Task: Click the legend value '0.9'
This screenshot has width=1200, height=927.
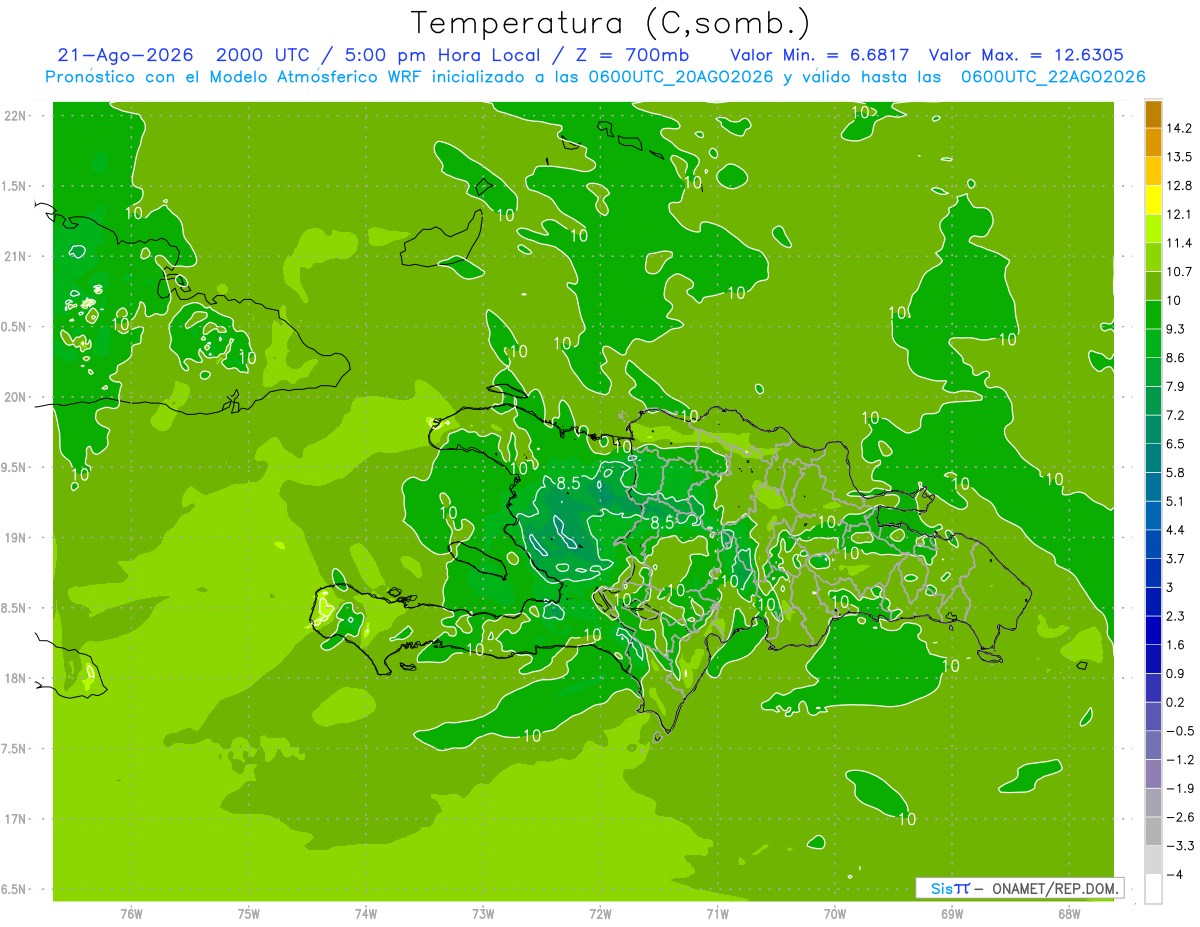Action: pos(1176,673)
